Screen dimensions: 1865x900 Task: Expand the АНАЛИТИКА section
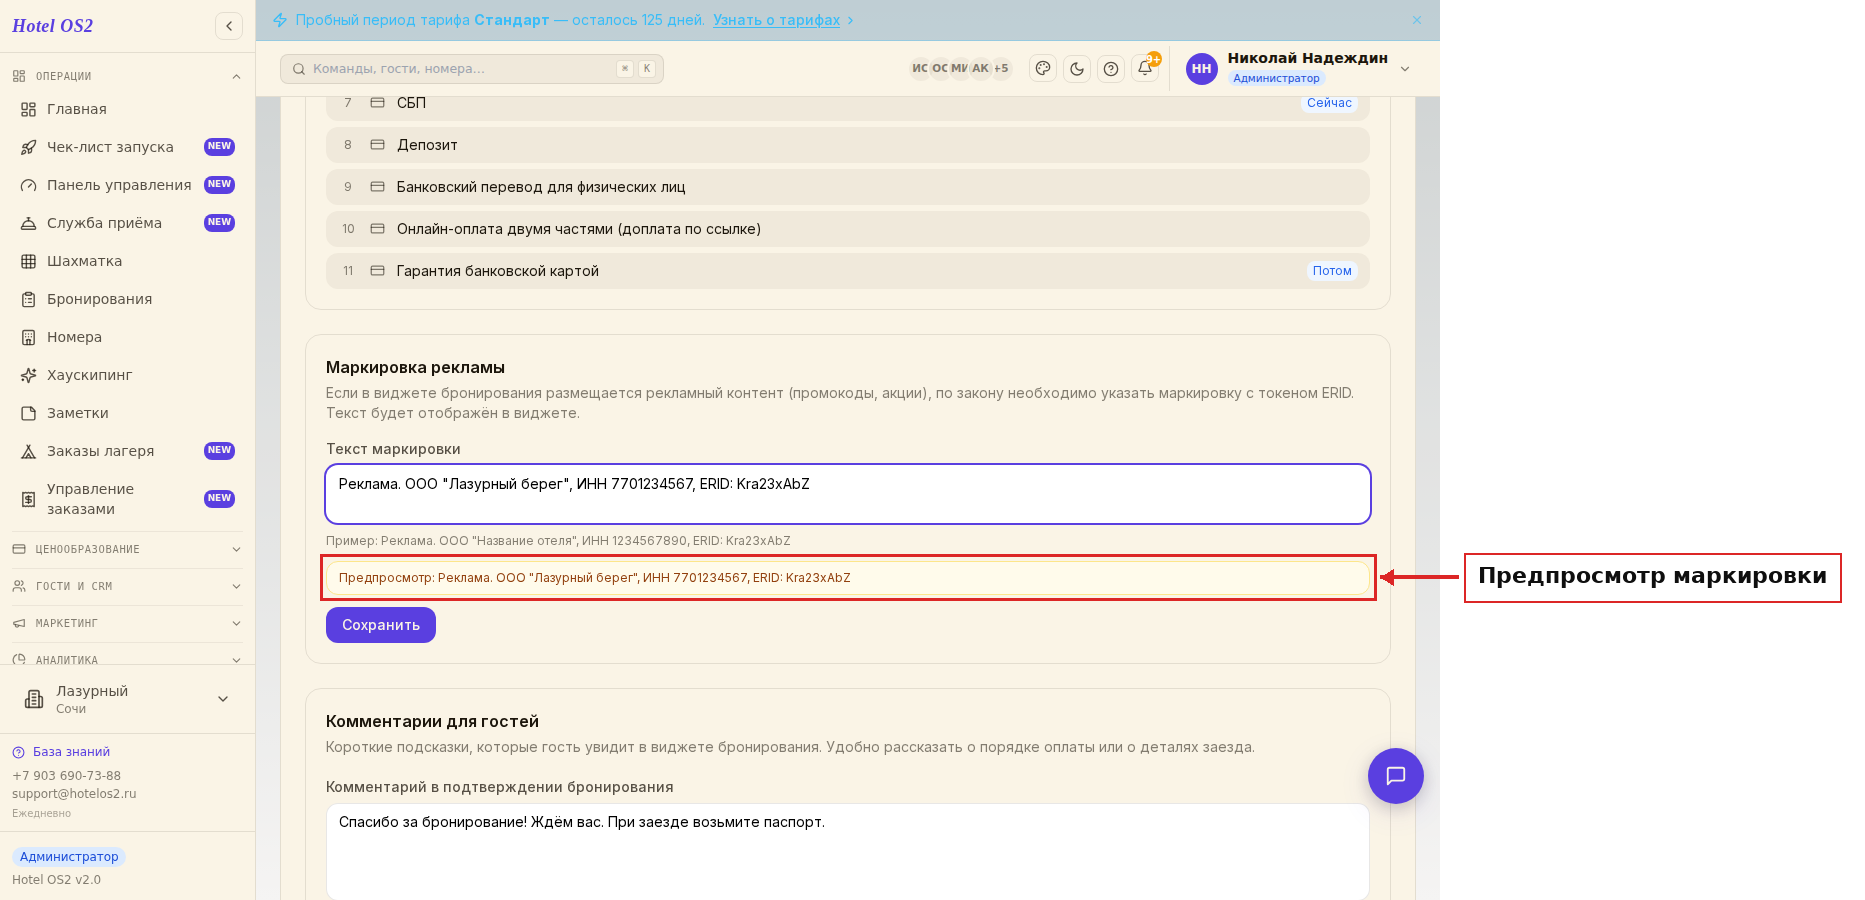pyautogui.click(x=127, y=659)
